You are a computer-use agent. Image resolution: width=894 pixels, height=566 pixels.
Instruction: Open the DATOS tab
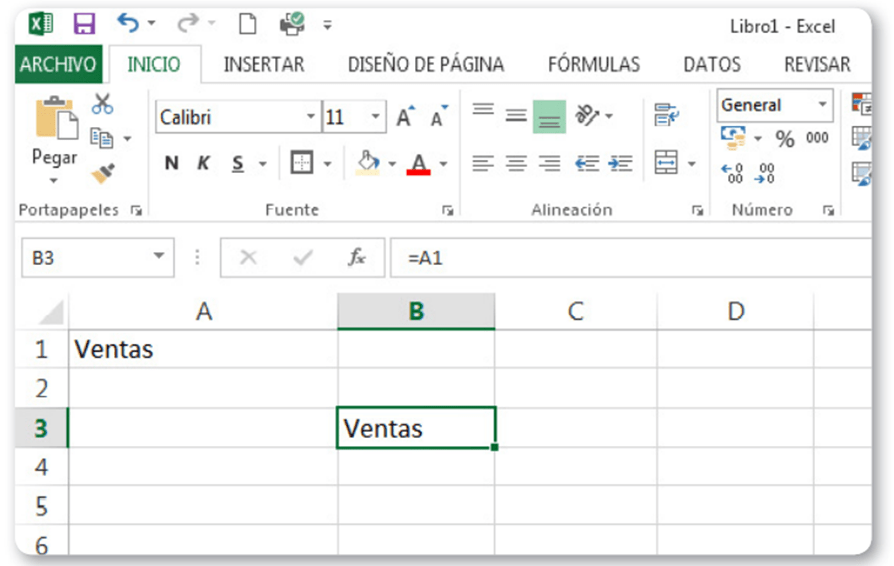[x=712, y=64]
